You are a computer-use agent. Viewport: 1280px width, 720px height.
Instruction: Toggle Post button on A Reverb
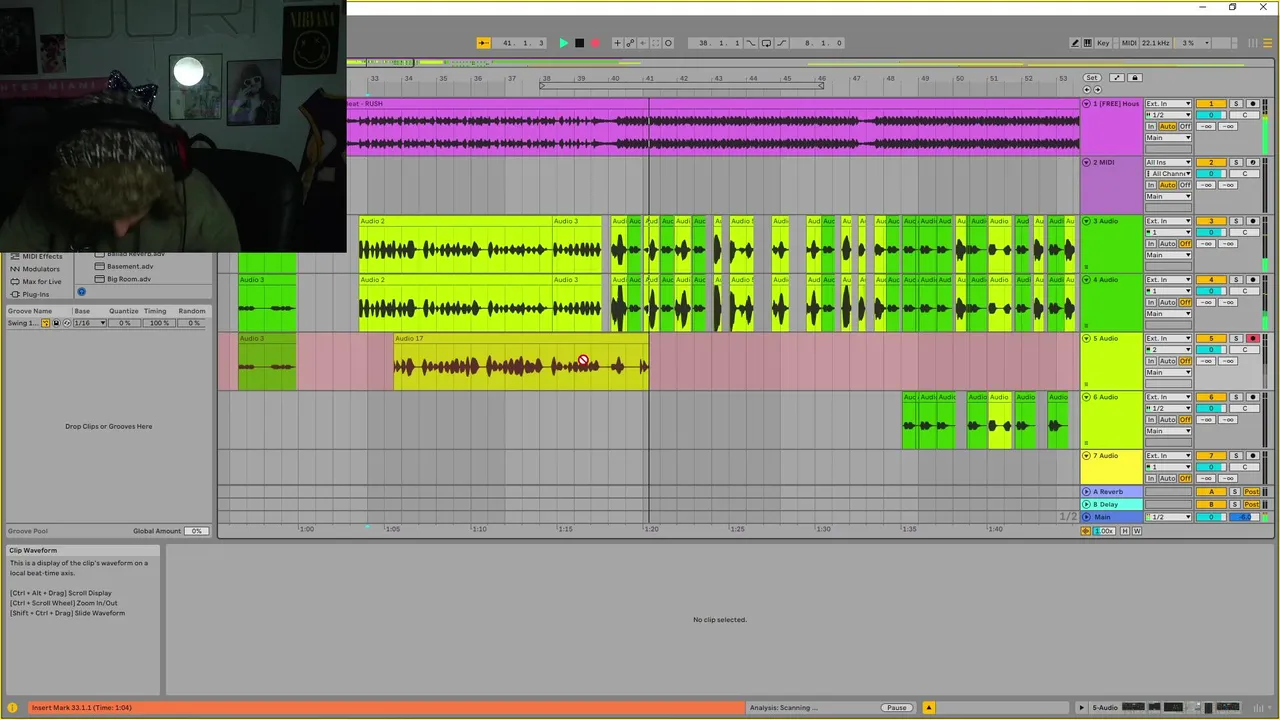[1251, 492]
